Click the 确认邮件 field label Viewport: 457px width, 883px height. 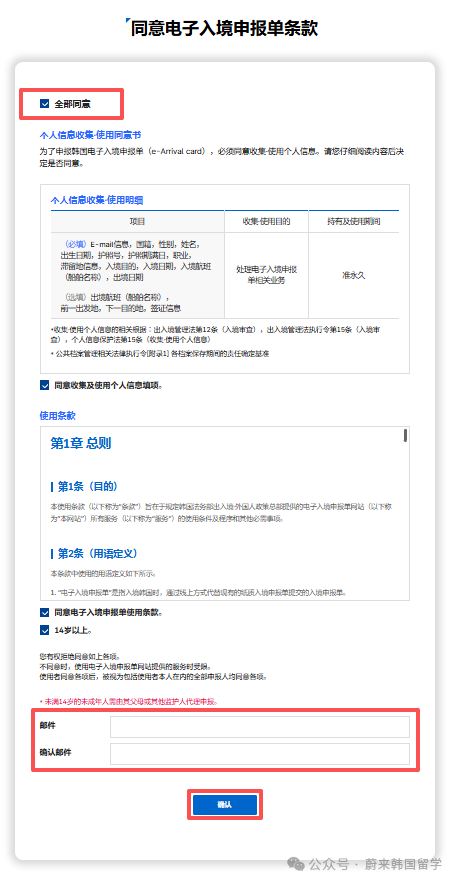(55, 753)
